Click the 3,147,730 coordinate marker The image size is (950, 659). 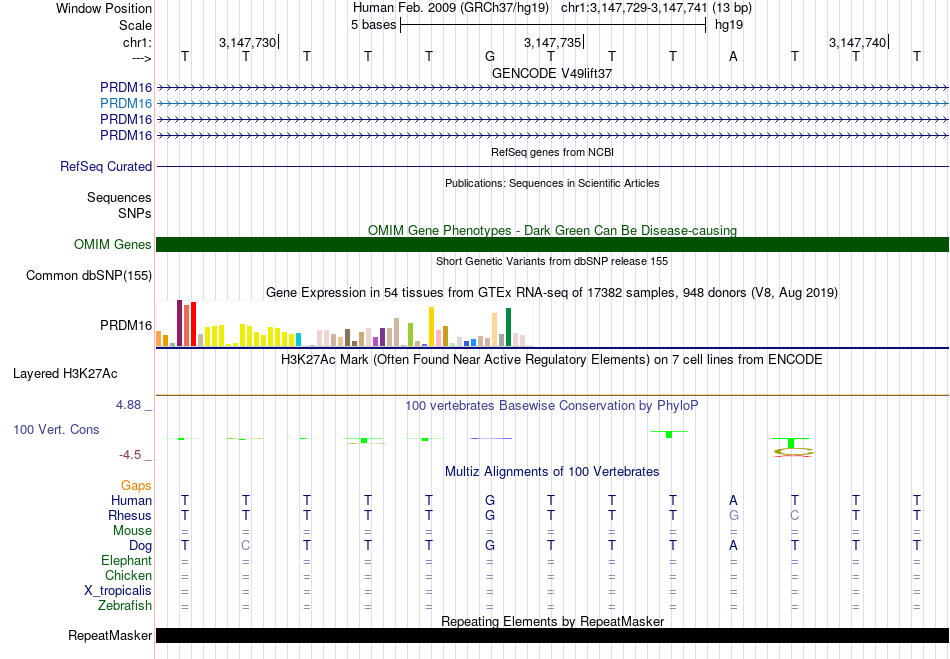[247, 42]
